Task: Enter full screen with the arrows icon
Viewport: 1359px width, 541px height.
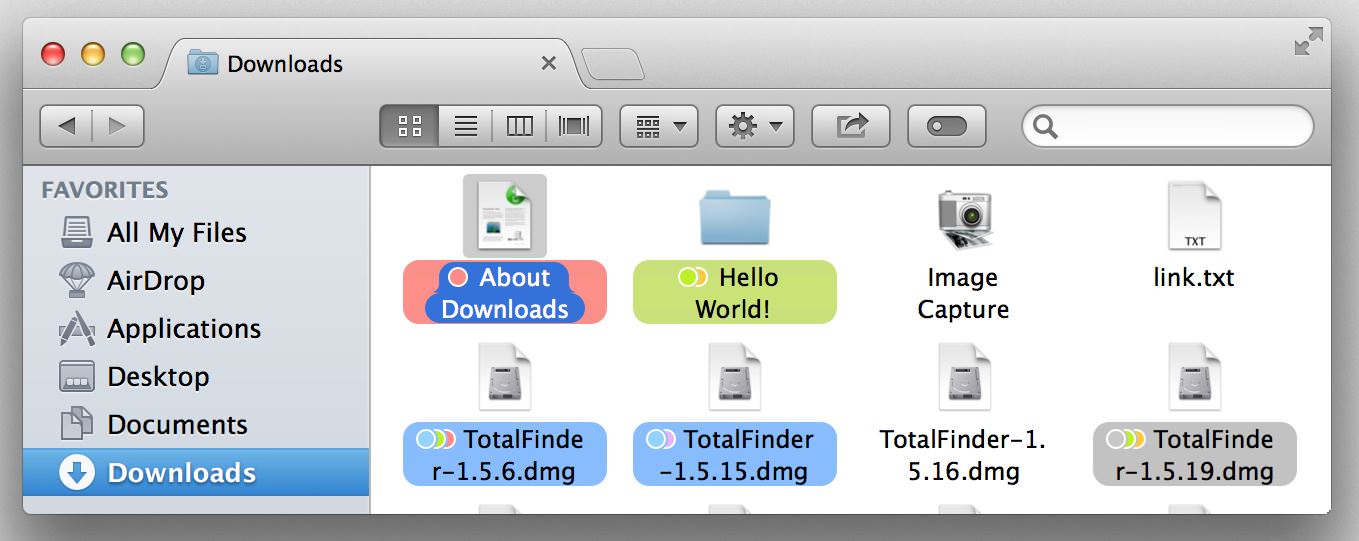Action: point(1308,41)
